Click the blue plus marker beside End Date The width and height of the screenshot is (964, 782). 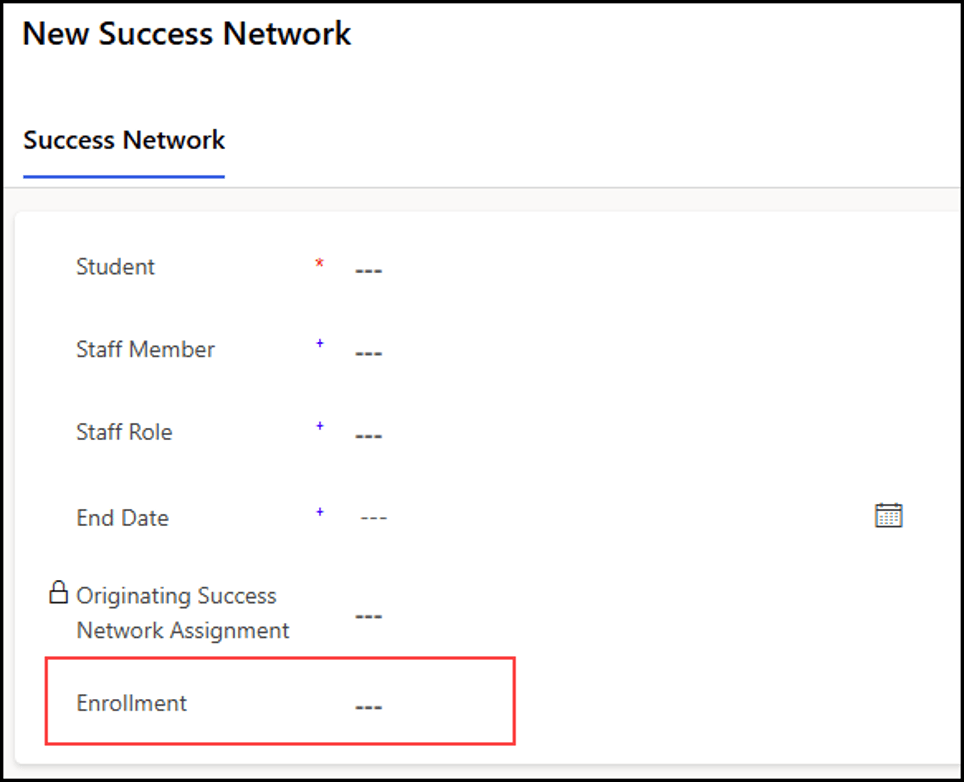pos(320,512)
